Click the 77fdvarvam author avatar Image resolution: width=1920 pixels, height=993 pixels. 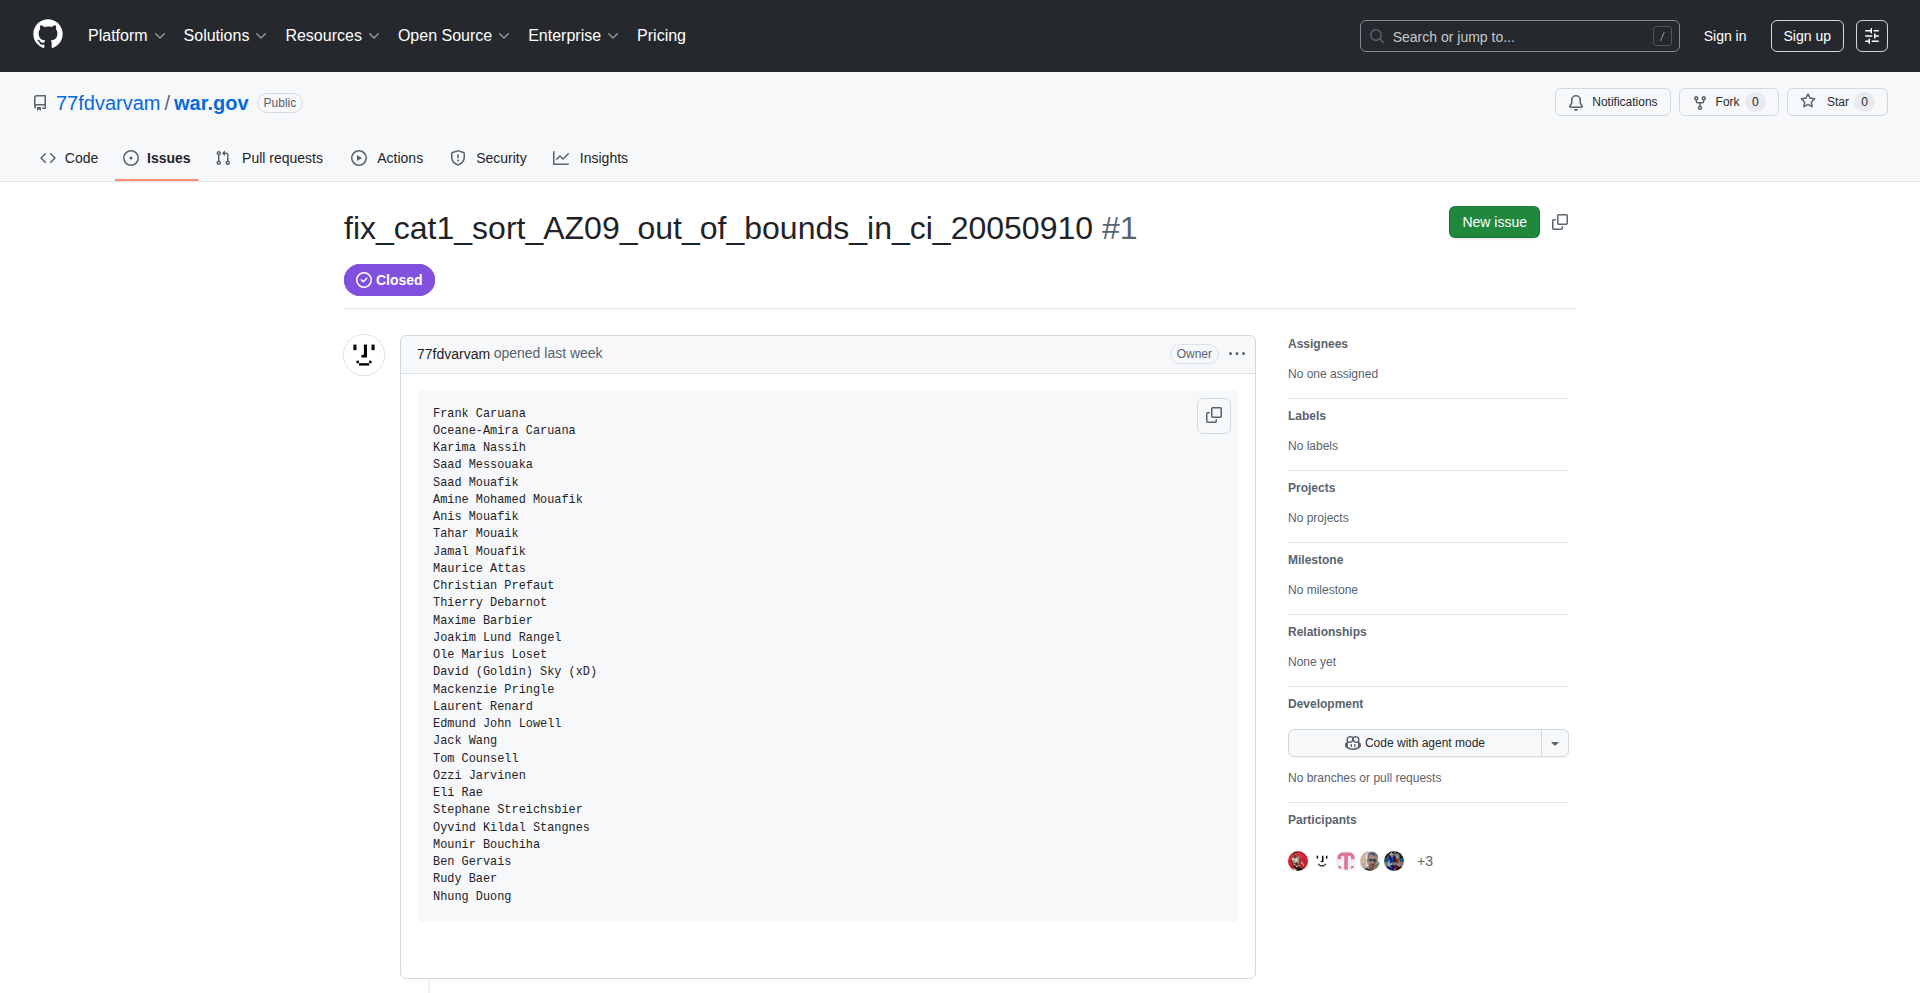[x=364, y=355]
